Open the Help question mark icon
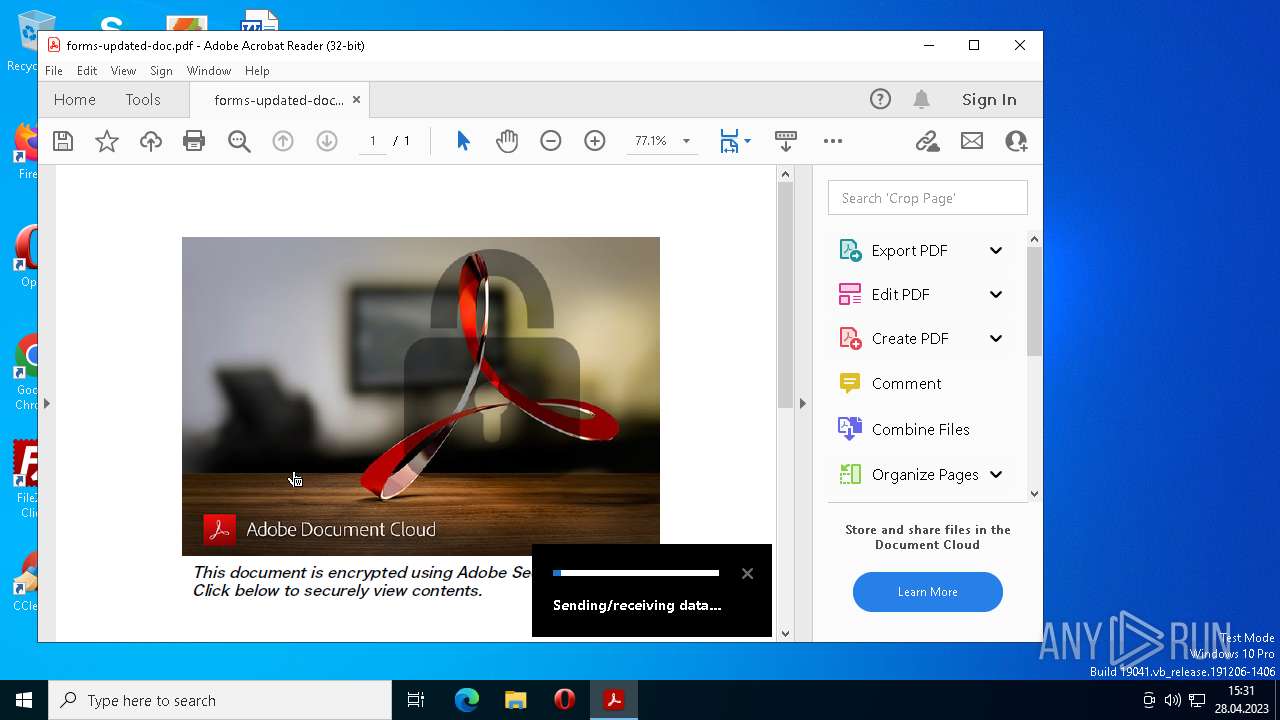Screen dimensions: 1280x720 [880, 99]
